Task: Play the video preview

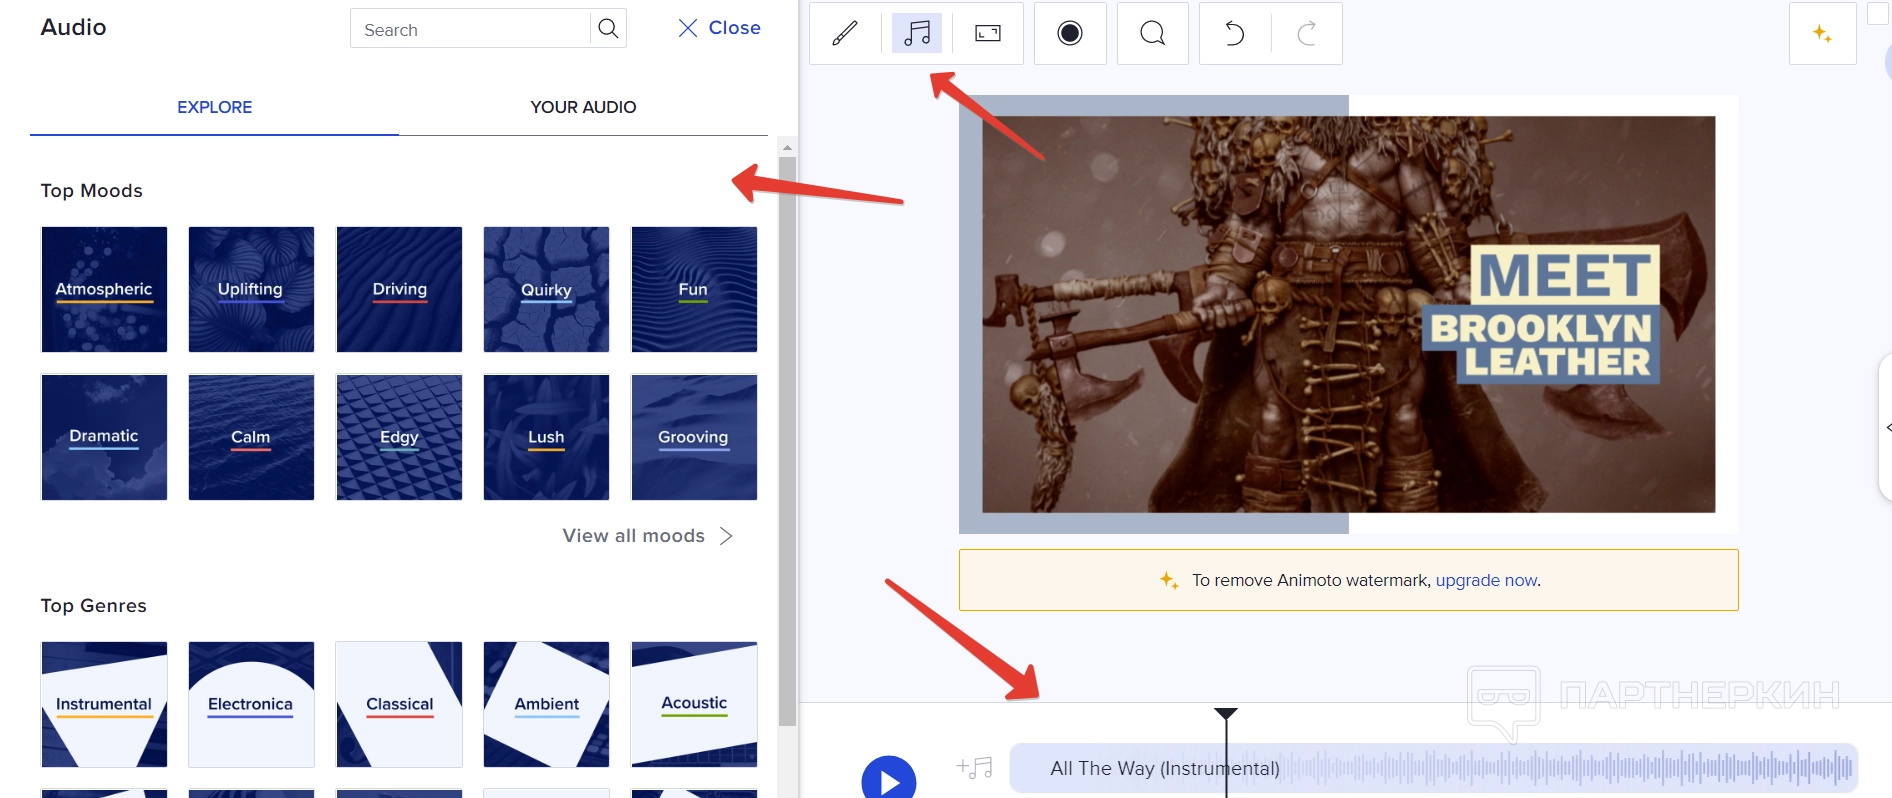Action: click(889, 780)
